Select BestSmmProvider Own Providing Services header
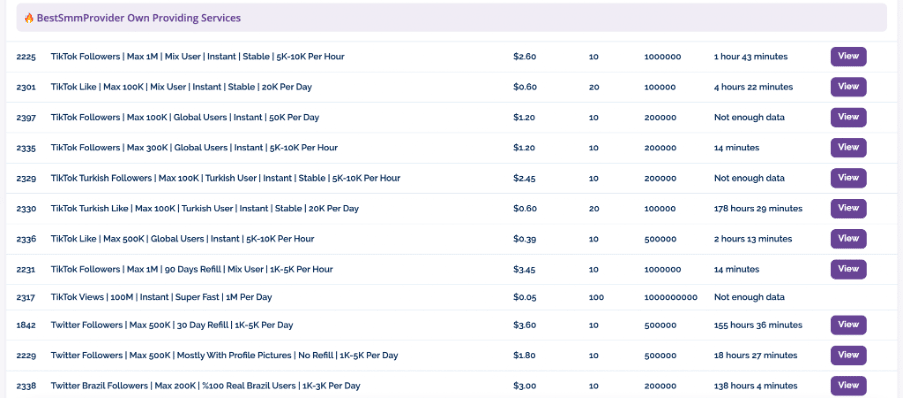The image size is (904, 398). click(x=451, y=18)
